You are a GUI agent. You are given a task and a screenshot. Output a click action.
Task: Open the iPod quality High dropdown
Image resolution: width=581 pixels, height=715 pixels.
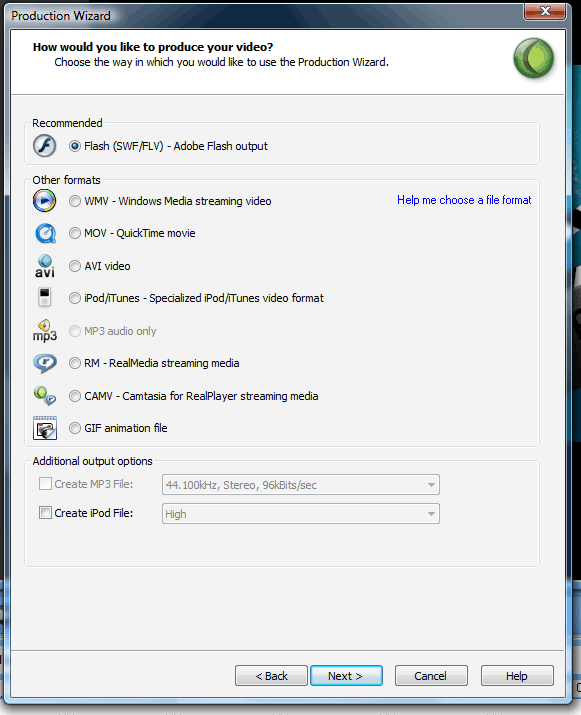click(301, 514)
